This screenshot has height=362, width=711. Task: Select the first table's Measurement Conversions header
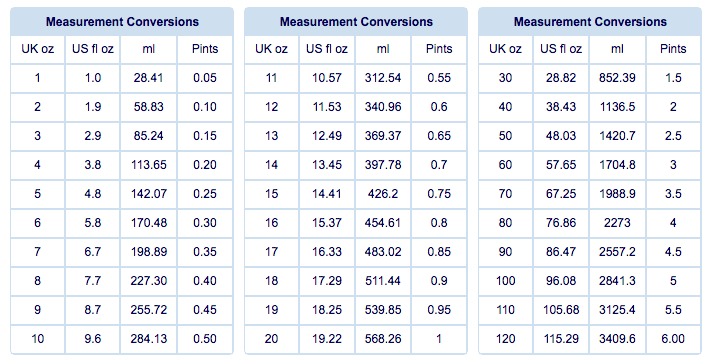coord(122,22)
